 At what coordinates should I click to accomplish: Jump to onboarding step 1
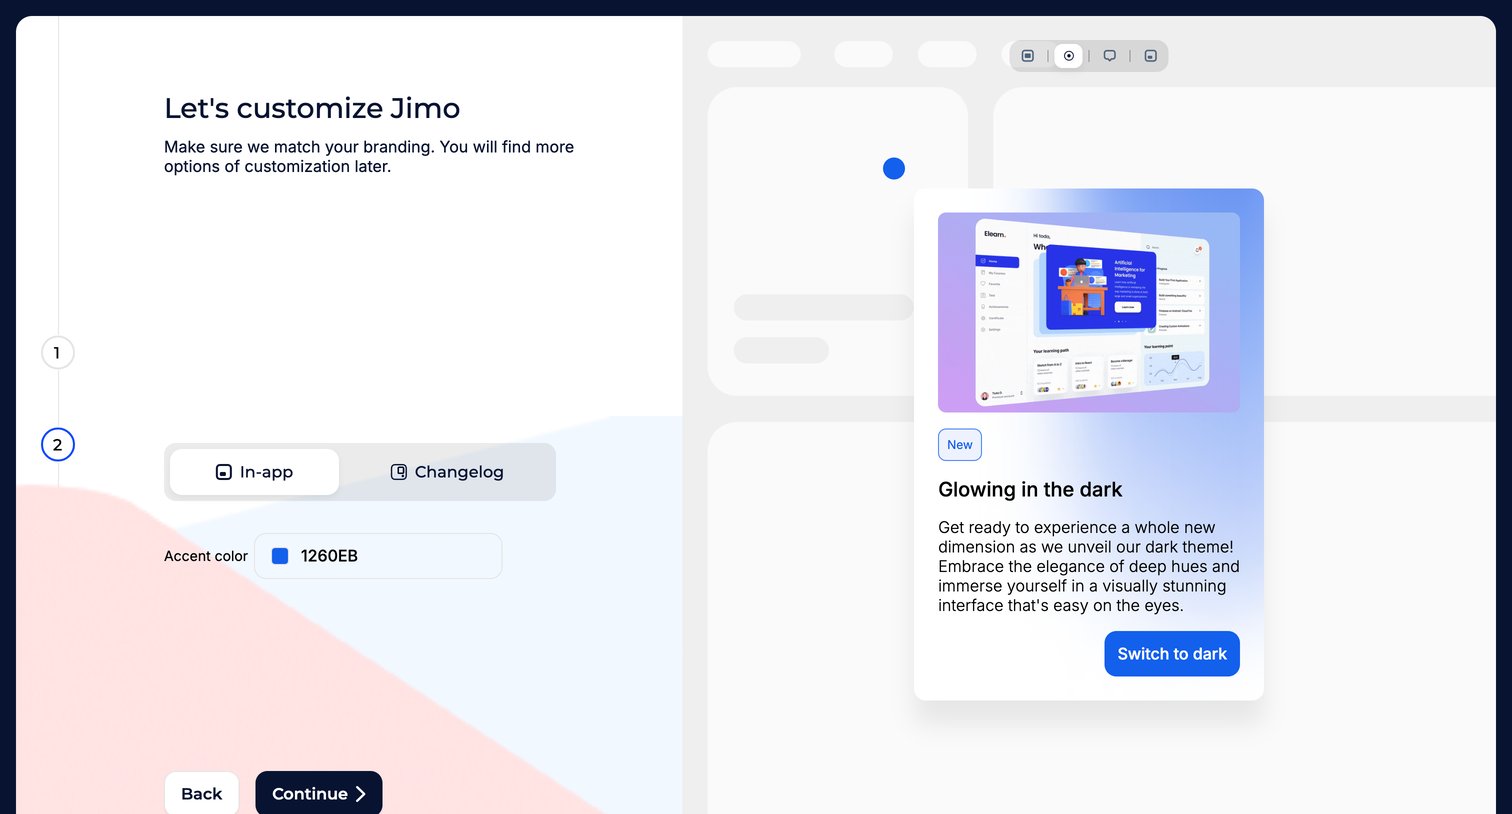57,353
